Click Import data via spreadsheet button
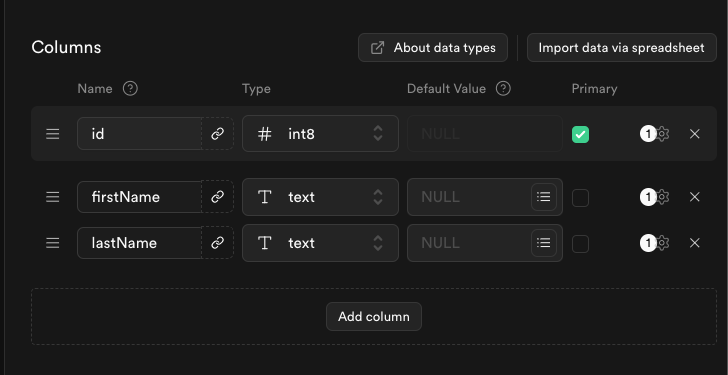The image size is (728, 375). tap(622, 47)
